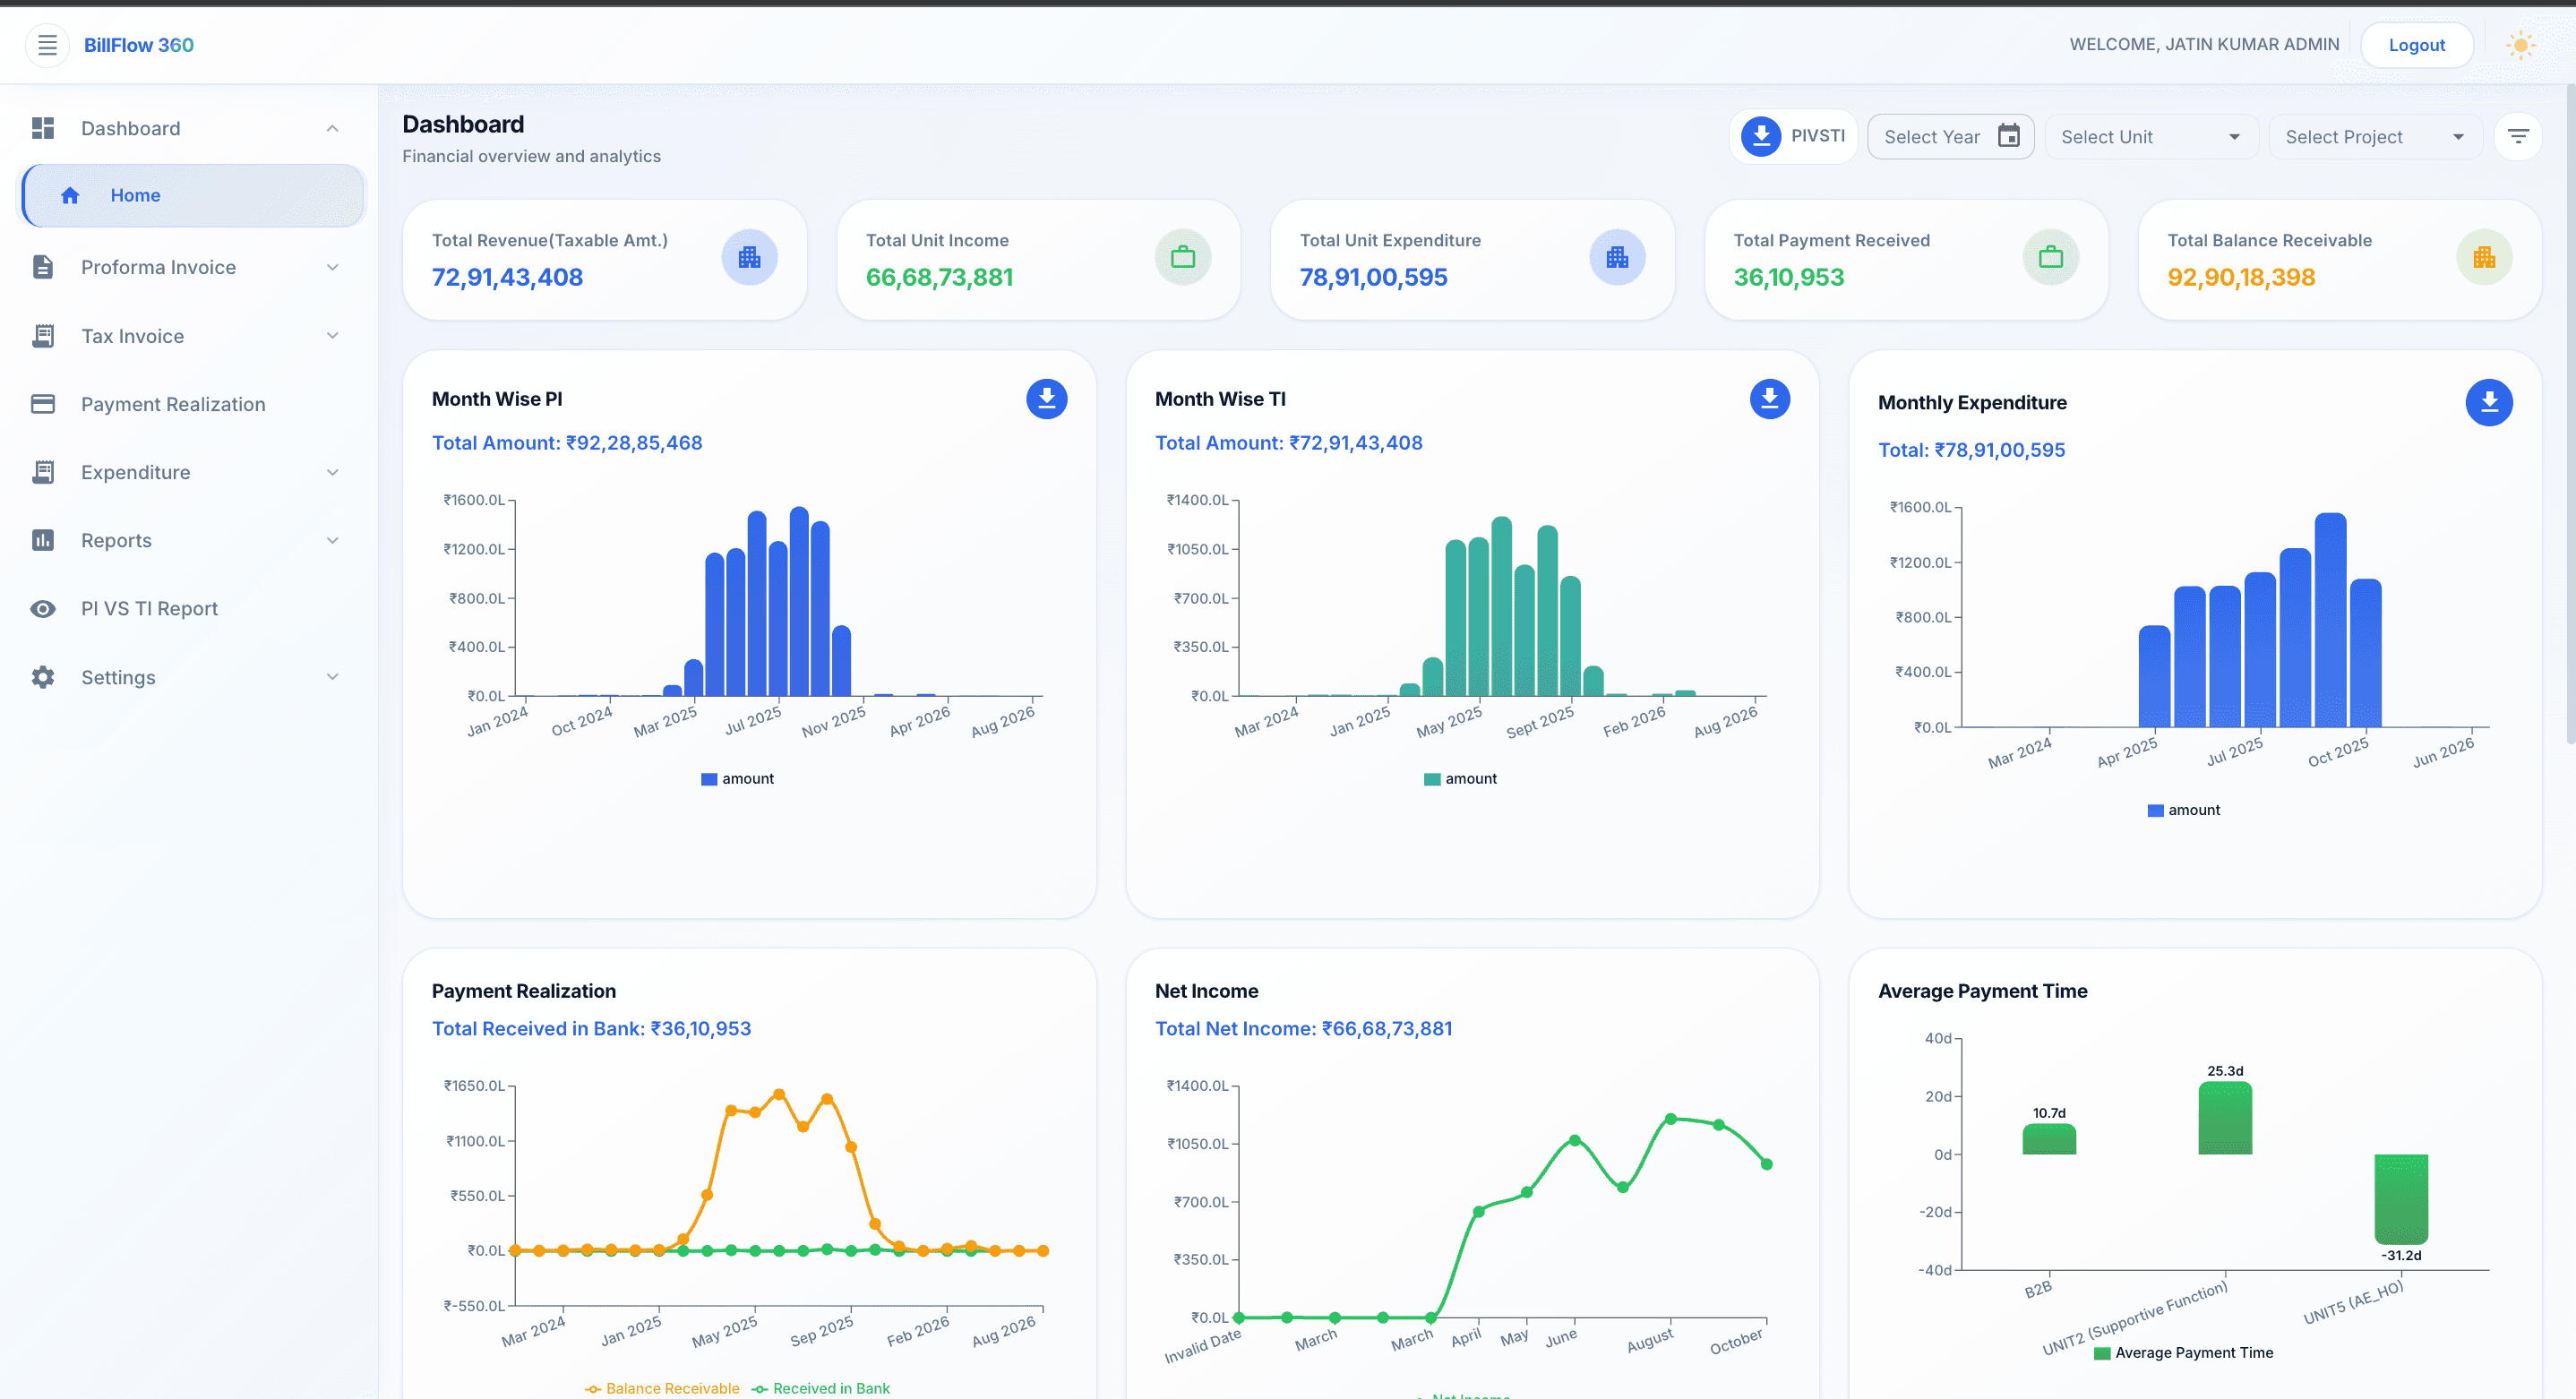Viewport: 2576px width, 1399px height.
Task: Click the Total Unit Income briefcase icon
Action: [1183, 258]
